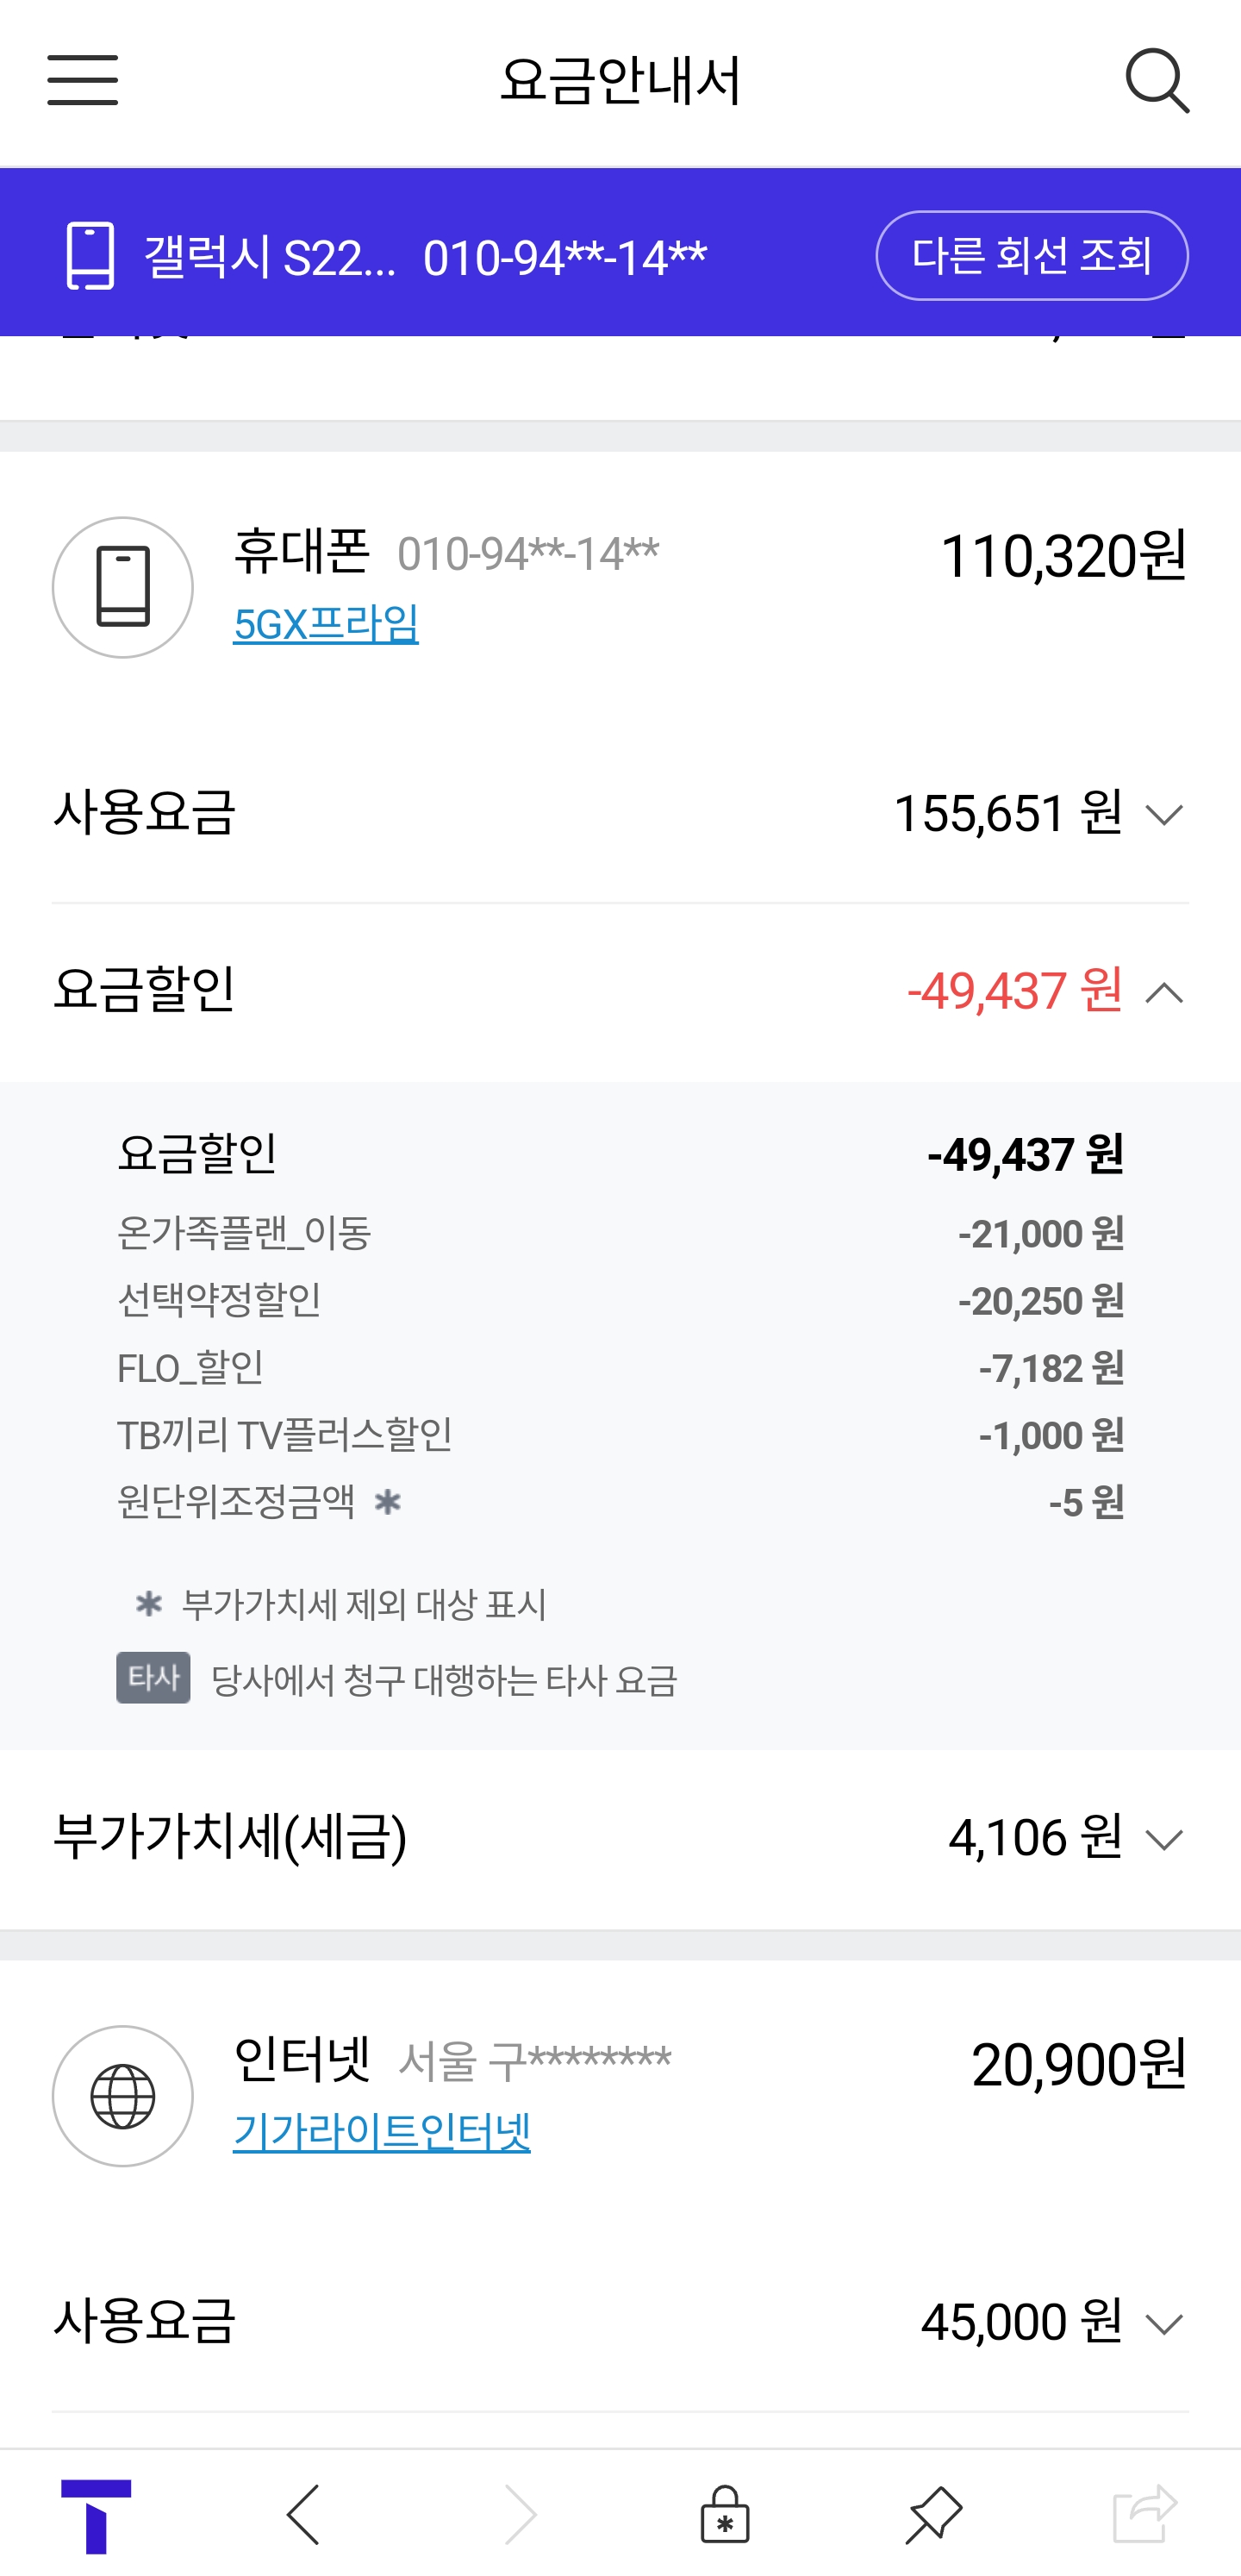The width and height of the screenshot is (1241, 2576).
Task: Open the hamburger menu
Action: pos(82,80)
